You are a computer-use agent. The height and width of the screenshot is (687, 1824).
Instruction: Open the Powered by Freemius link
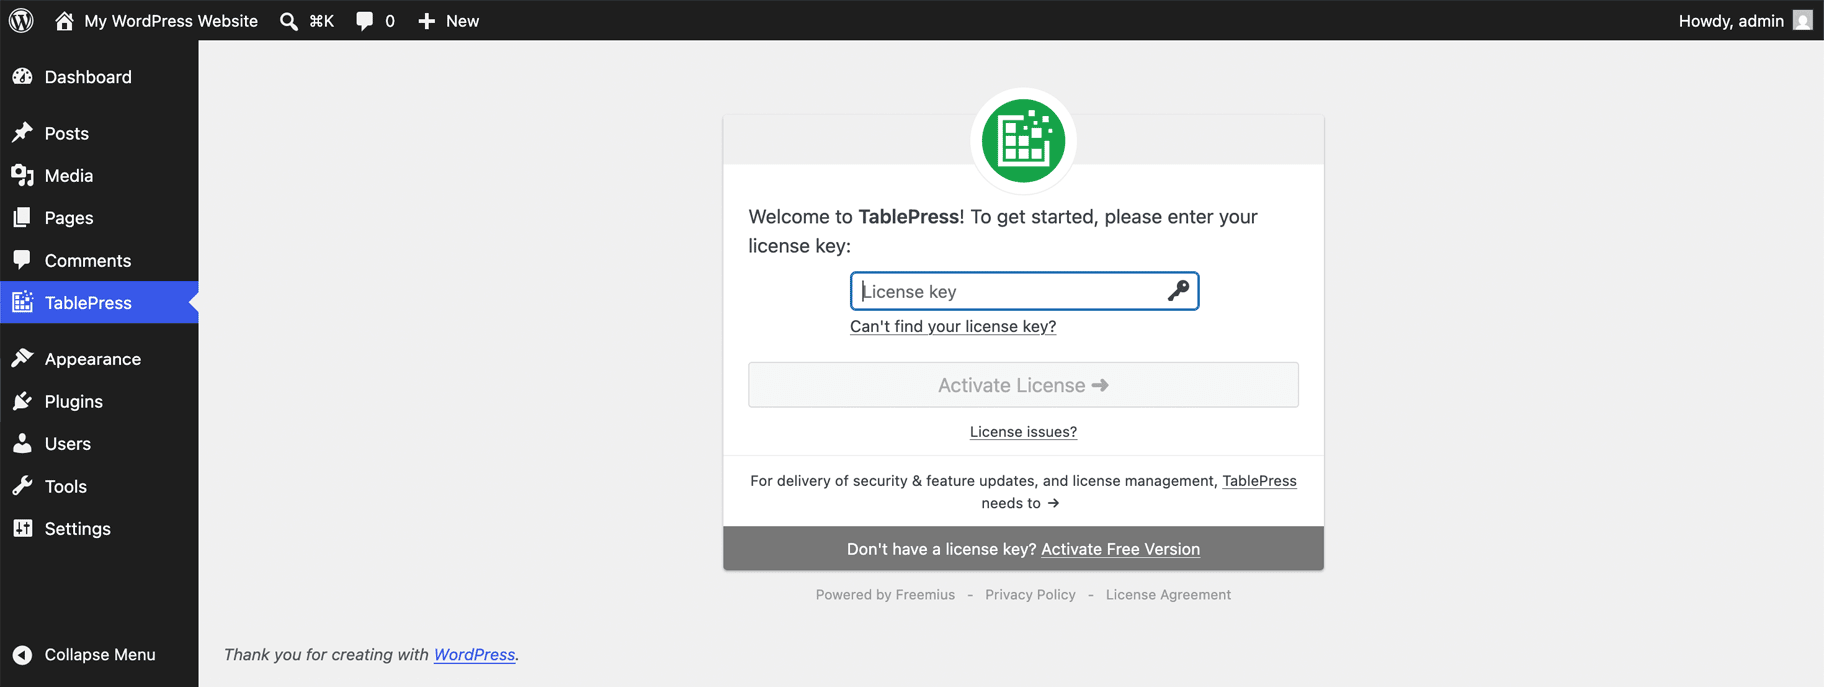point(885,595)
